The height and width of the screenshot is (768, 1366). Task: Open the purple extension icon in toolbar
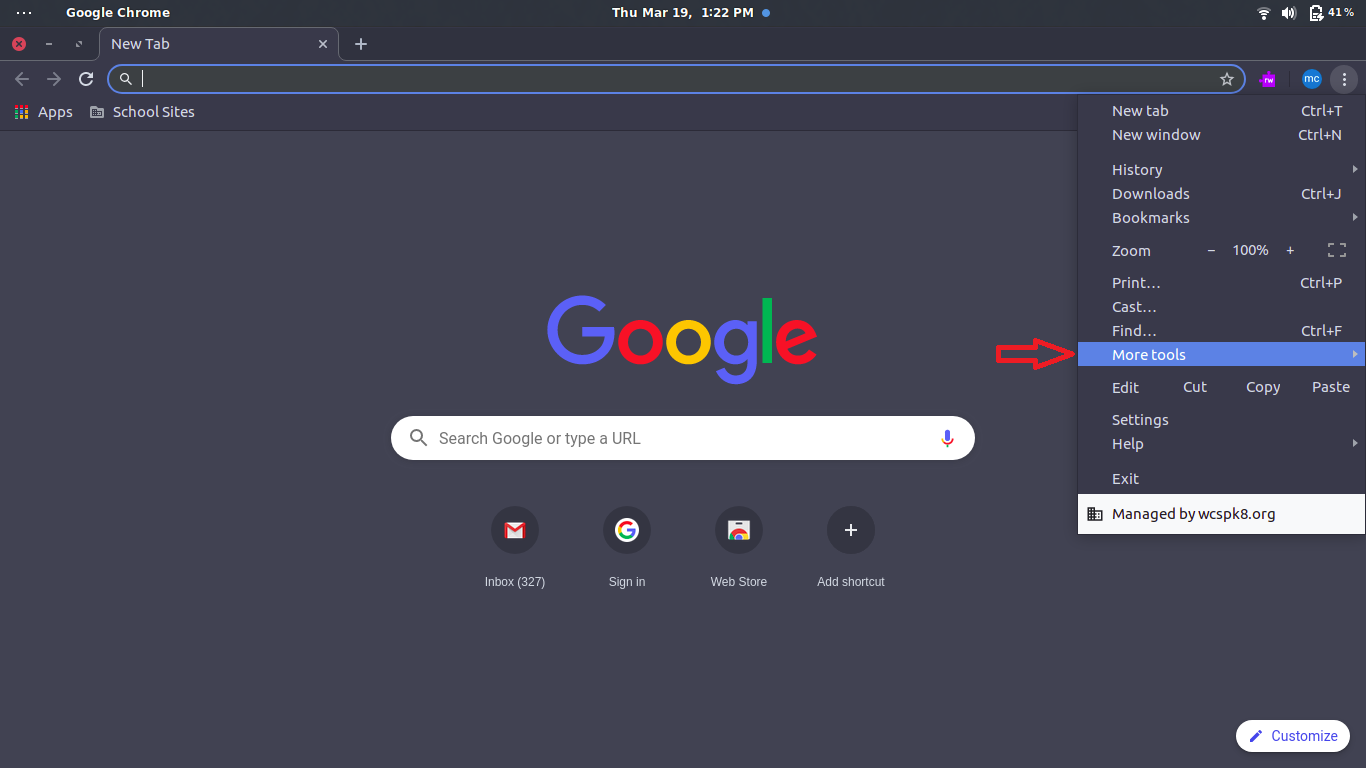tap(1268, 79)
